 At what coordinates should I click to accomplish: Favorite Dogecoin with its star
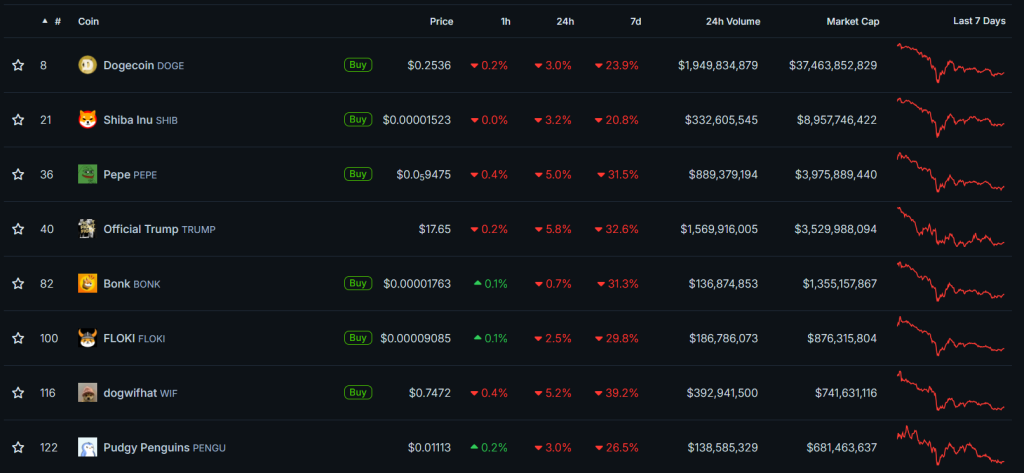[18, 65]
